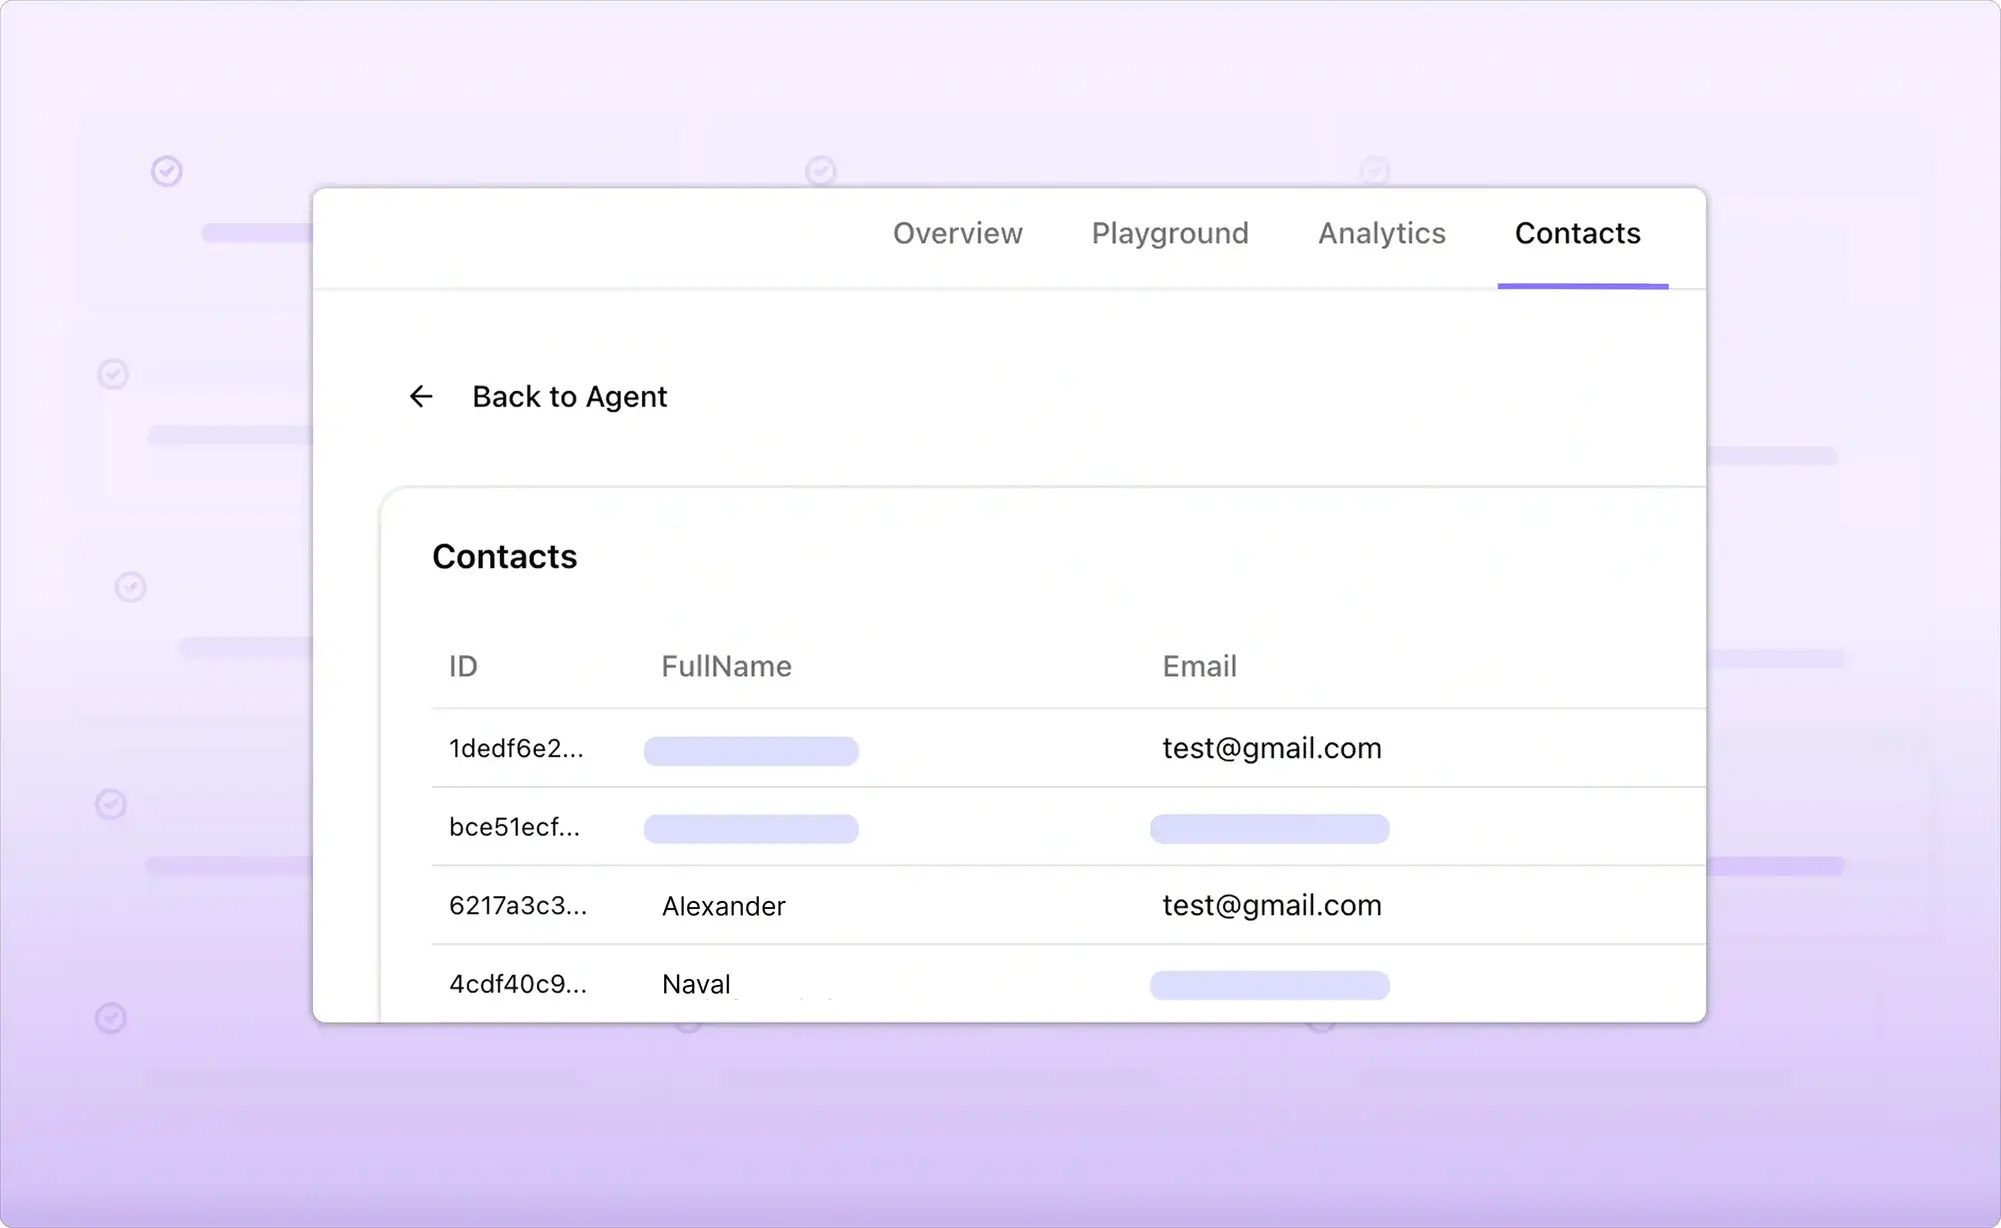The width and height of the screenshot is (2001, 1228).
Task: Click the name Alexander
Action: tap(723, 906)
